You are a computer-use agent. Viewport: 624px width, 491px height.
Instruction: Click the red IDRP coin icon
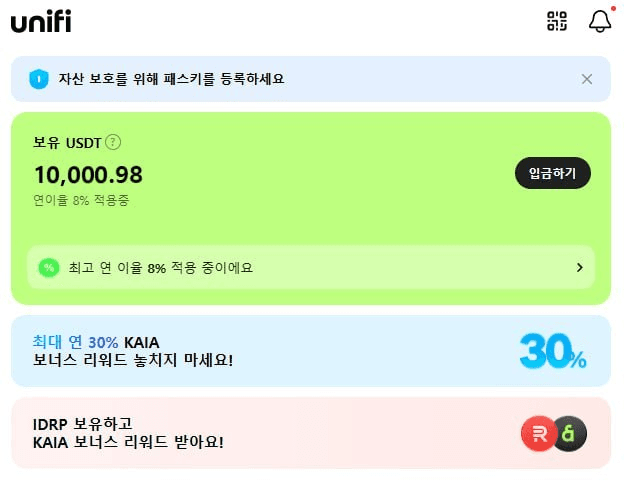[x=539, y=433]
